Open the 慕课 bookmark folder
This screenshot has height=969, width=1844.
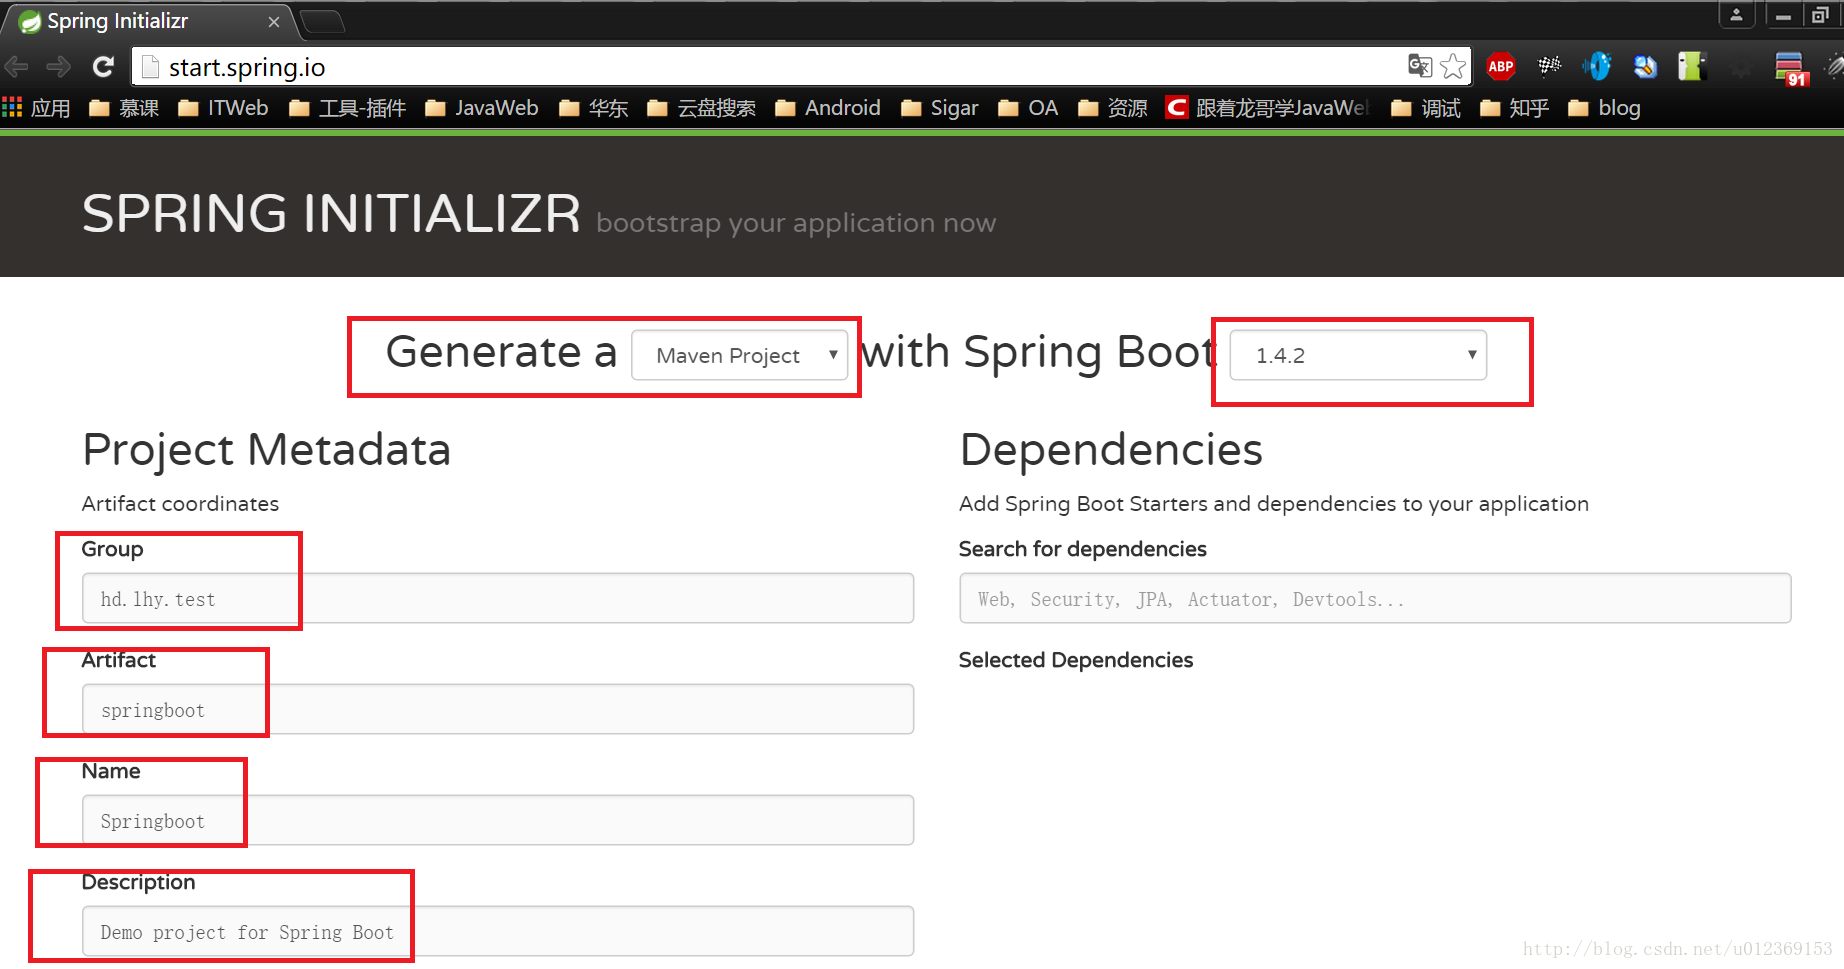(x=124, y=108)
